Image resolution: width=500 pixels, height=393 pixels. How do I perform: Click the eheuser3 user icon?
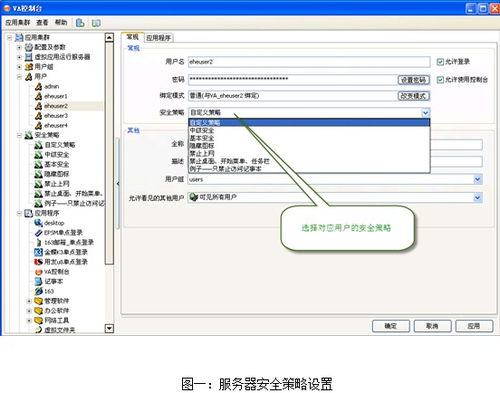point(39,116)
